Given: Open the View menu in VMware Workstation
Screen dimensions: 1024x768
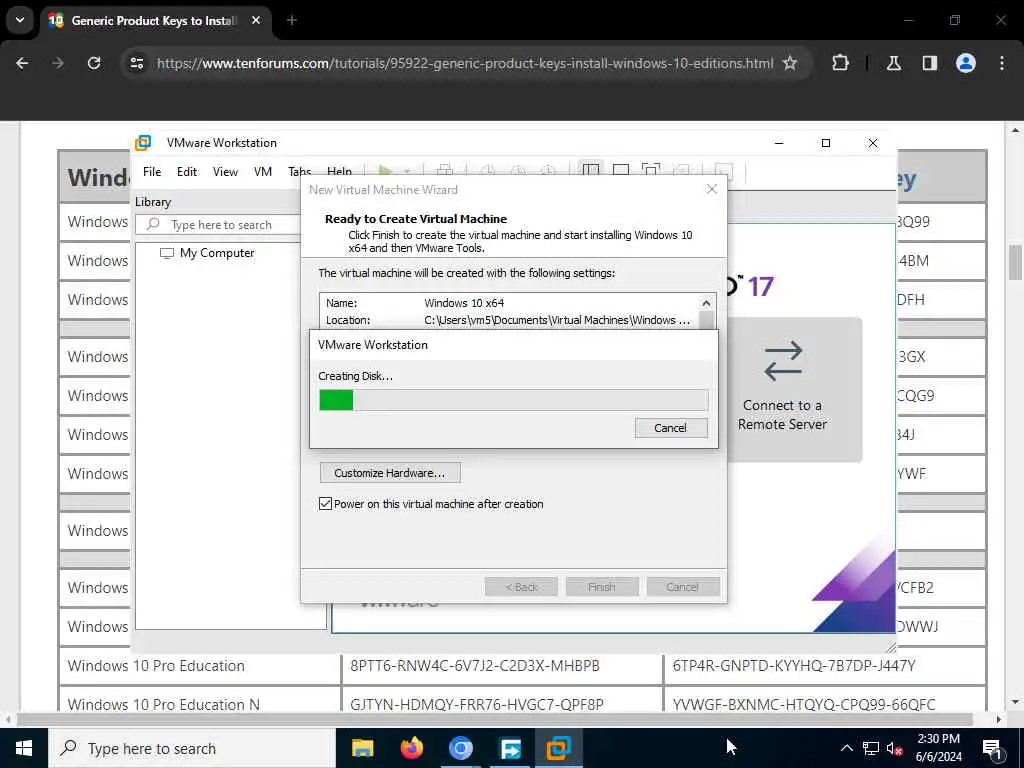Looking at the screenshot, I should click(x=225, y=172).
